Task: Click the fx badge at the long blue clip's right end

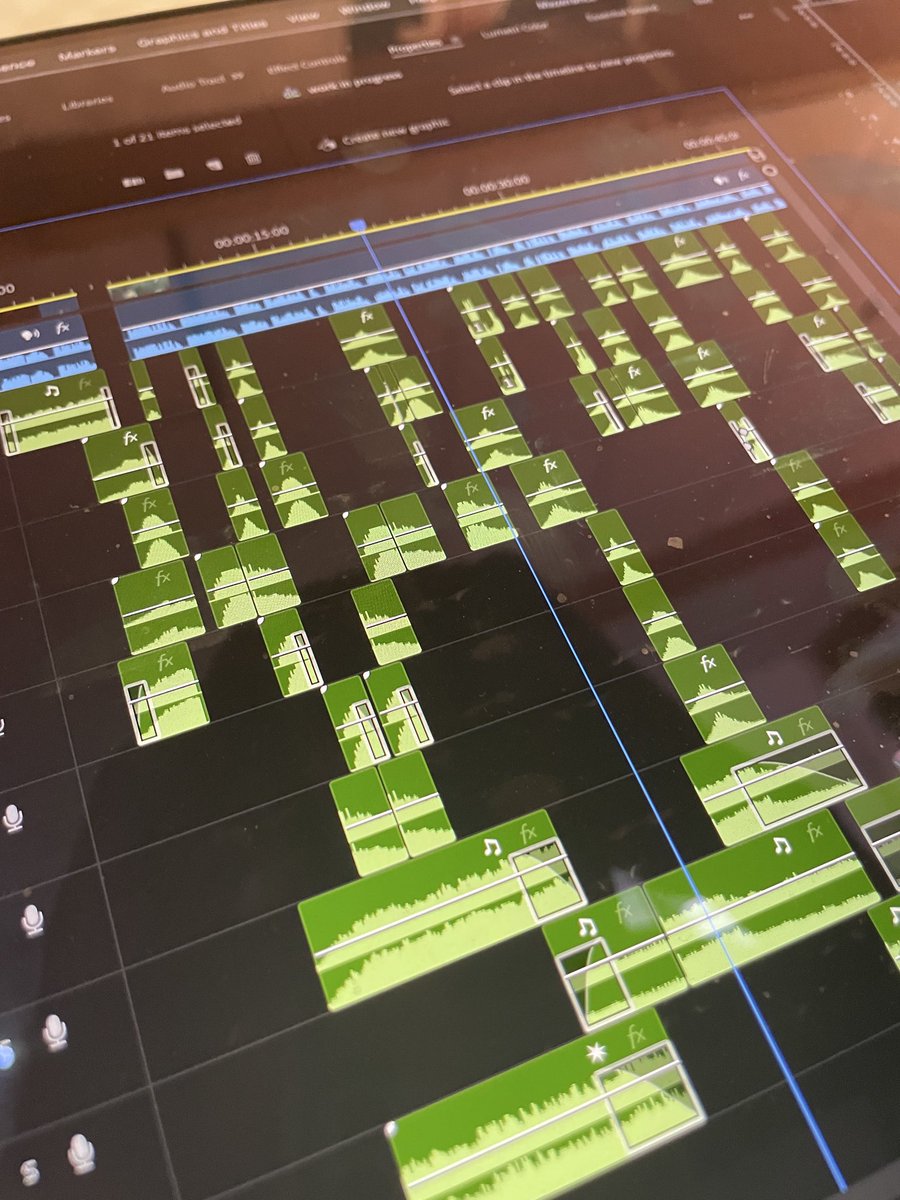Action: [742, 175]
